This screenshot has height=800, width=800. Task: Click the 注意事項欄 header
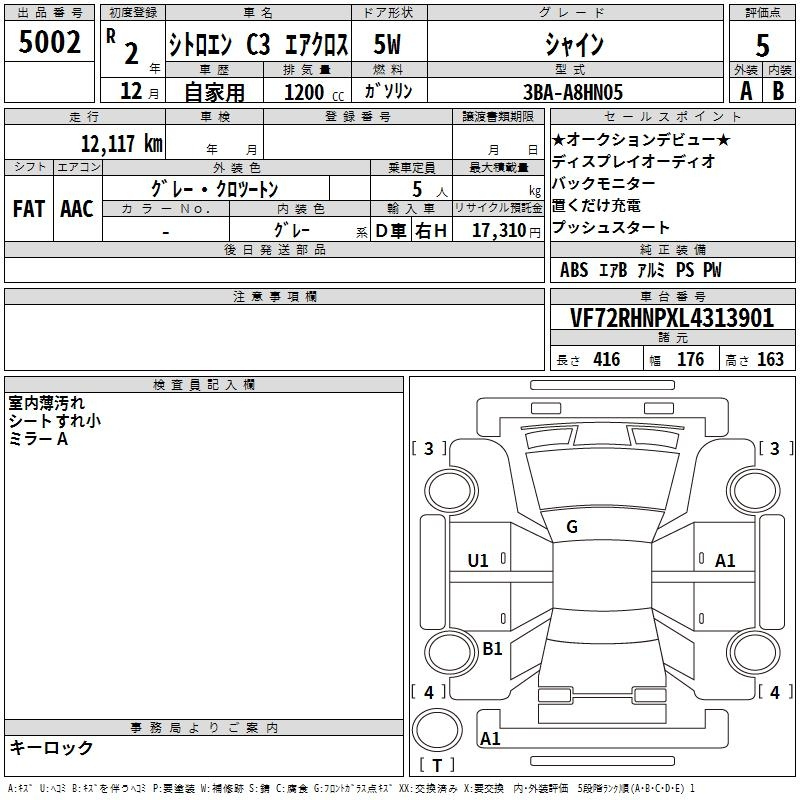[x=274, y=296]
